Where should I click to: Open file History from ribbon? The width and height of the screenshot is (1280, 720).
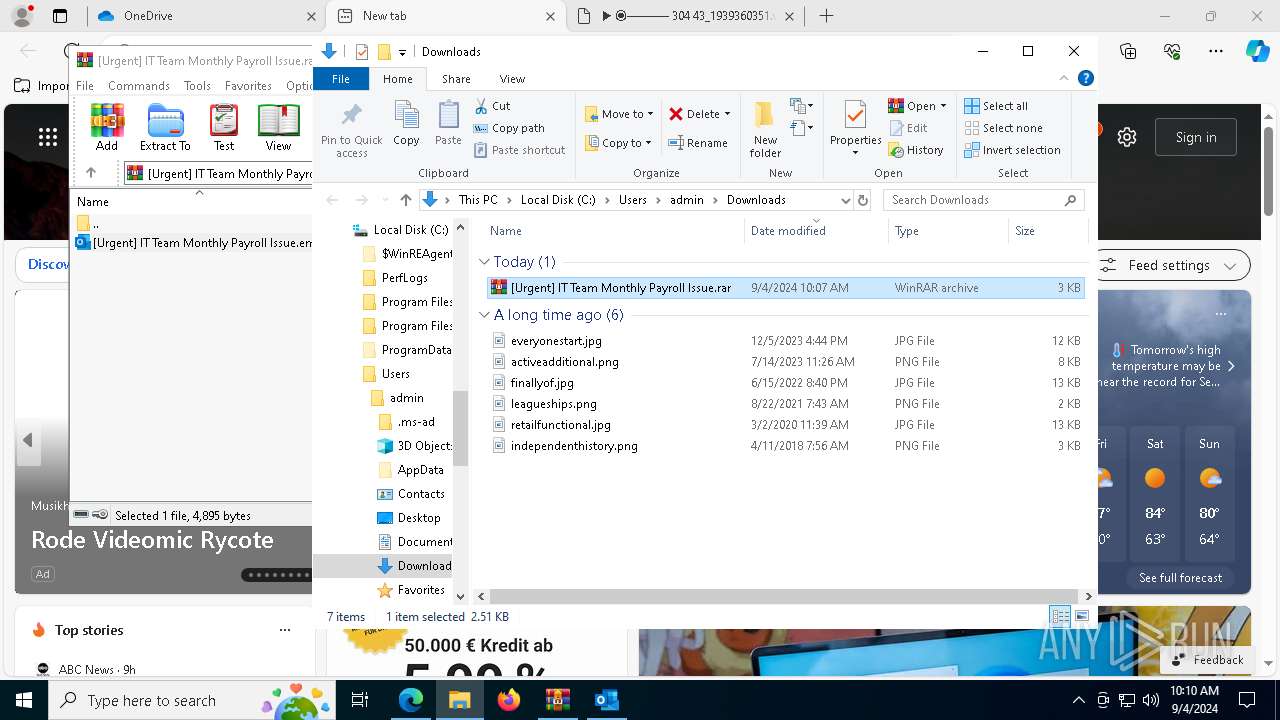(x=915, y=150)
